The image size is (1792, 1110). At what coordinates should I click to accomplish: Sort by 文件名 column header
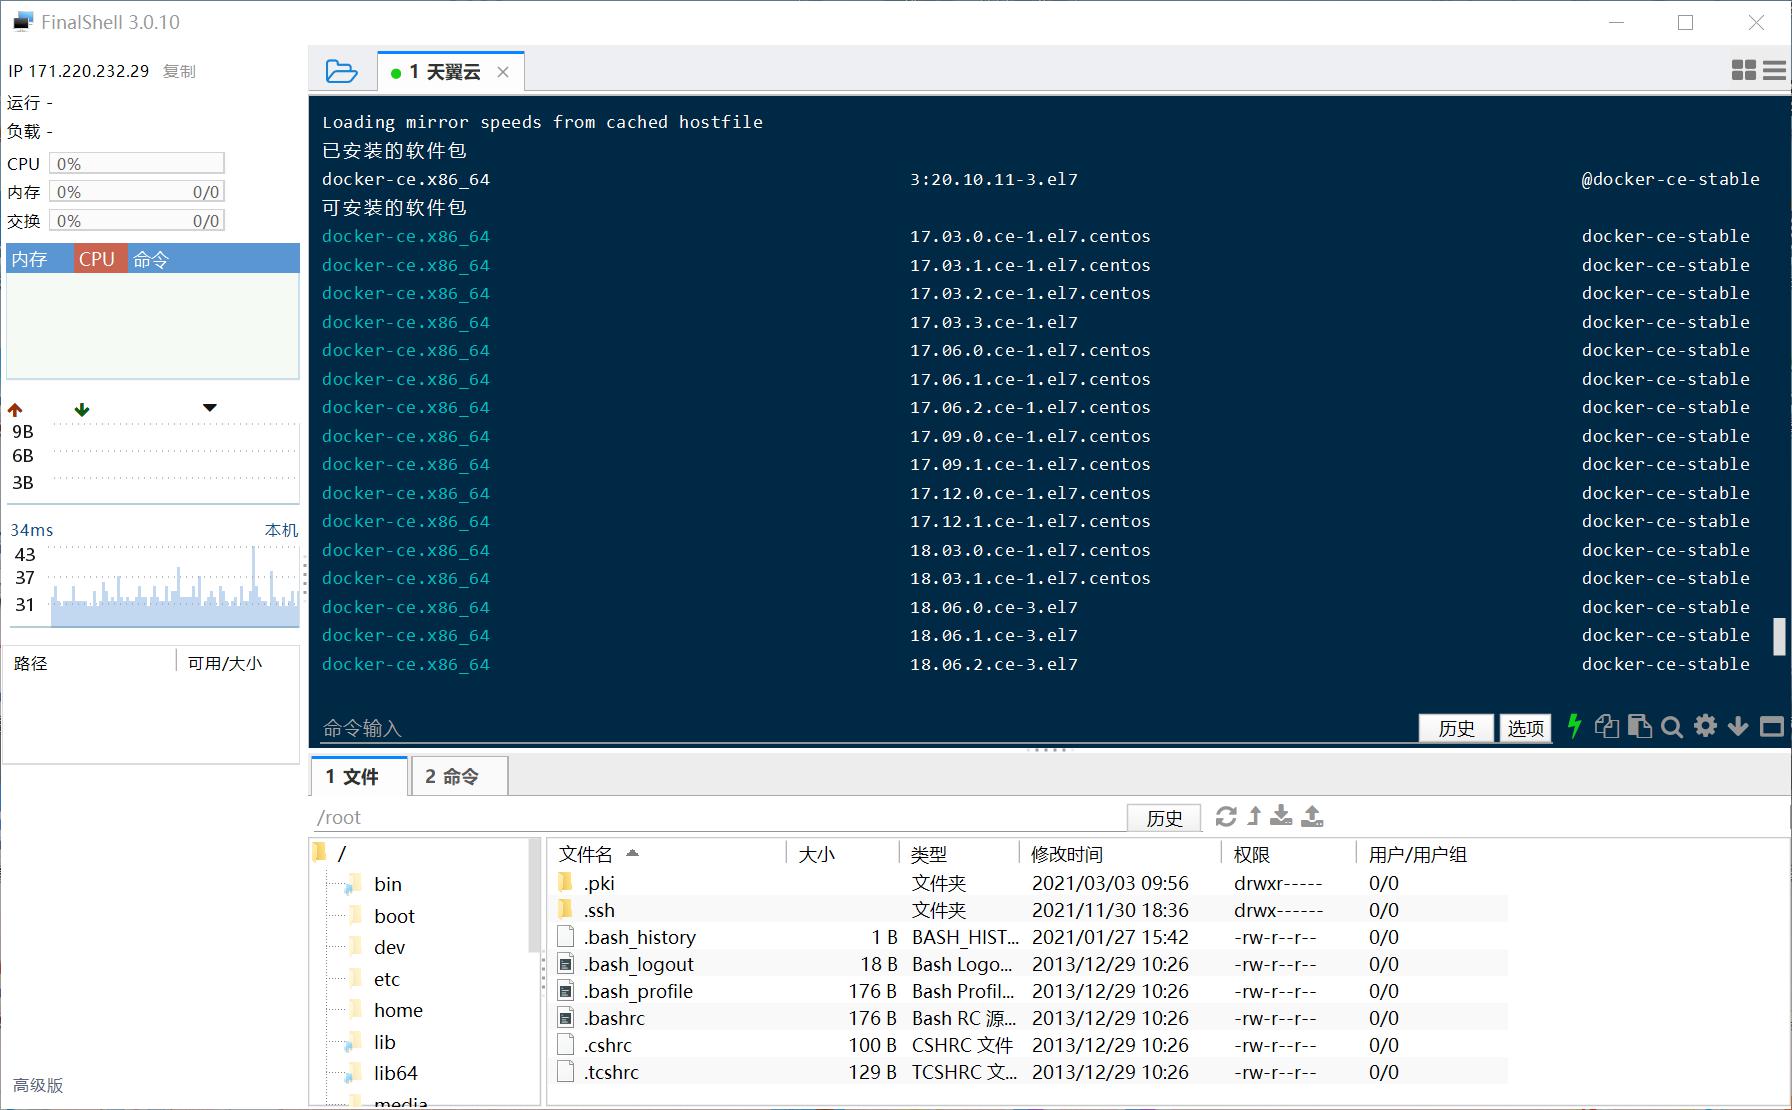tap(668, 854)
